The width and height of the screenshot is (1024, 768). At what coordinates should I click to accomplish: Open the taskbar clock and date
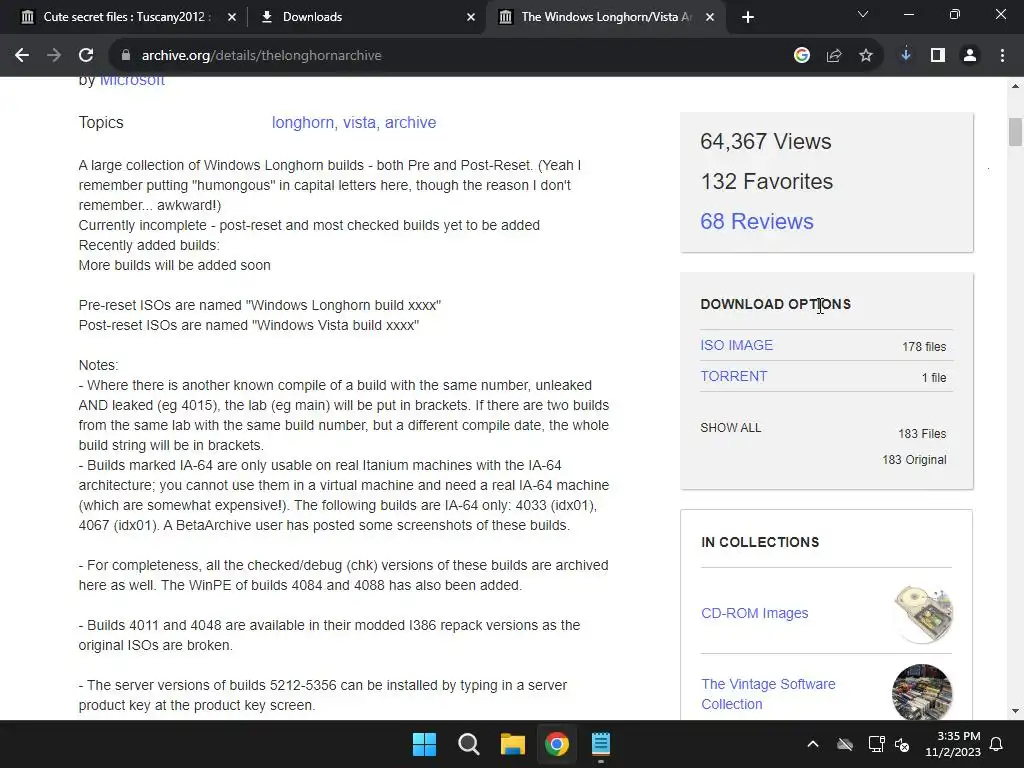point(953,744)
